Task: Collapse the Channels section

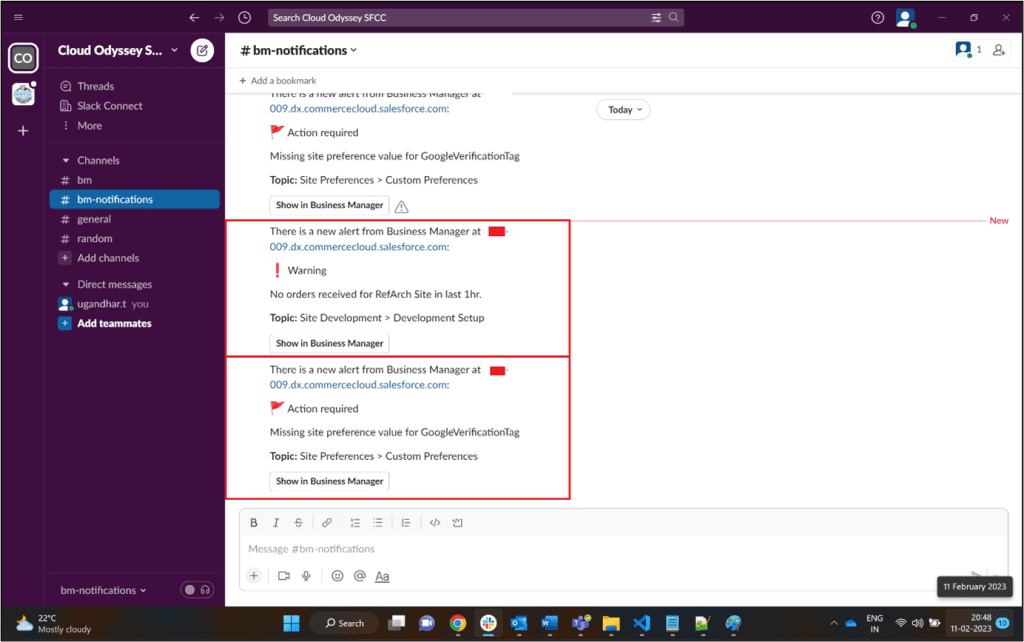Action: [66, 160]
